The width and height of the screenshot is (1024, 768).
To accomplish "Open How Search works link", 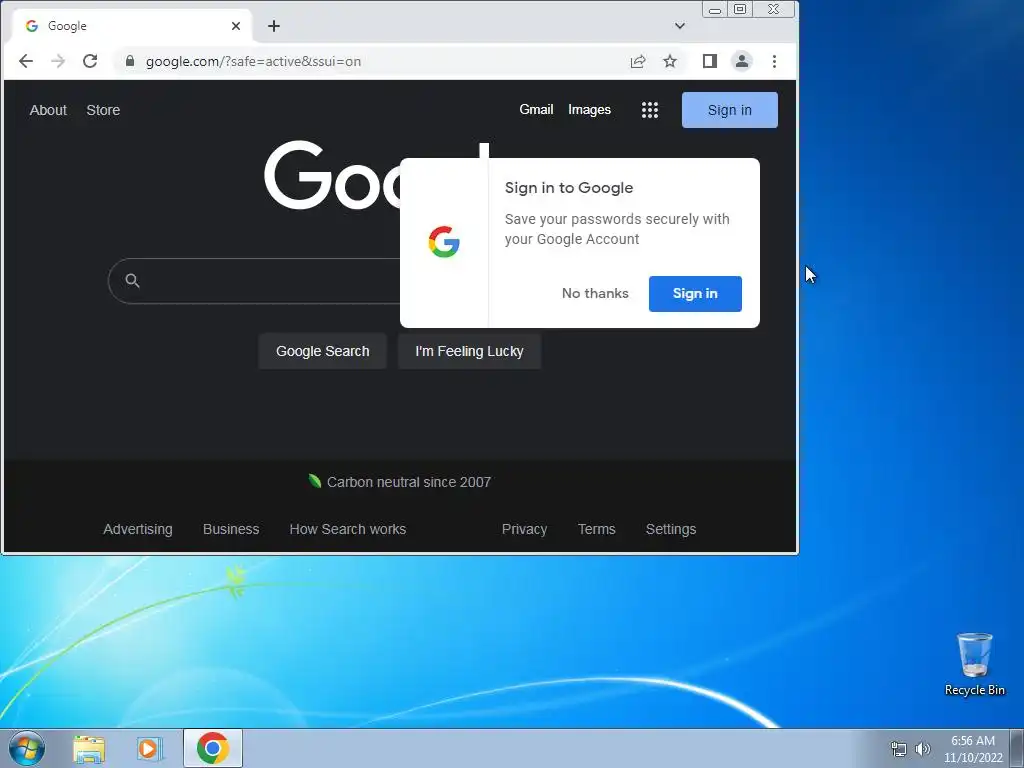I will [x=348, y=529].
